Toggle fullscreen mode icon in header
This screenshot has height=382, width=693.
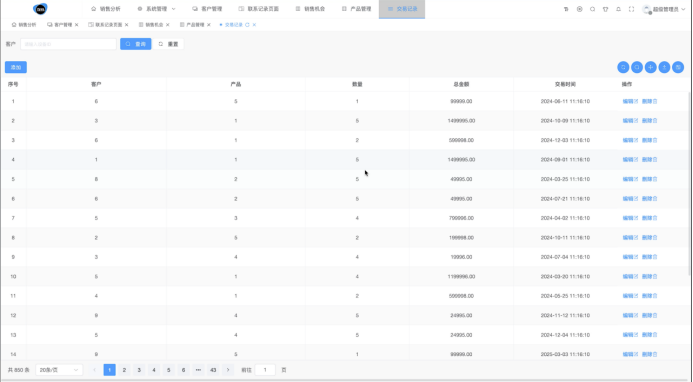(631, 9)
